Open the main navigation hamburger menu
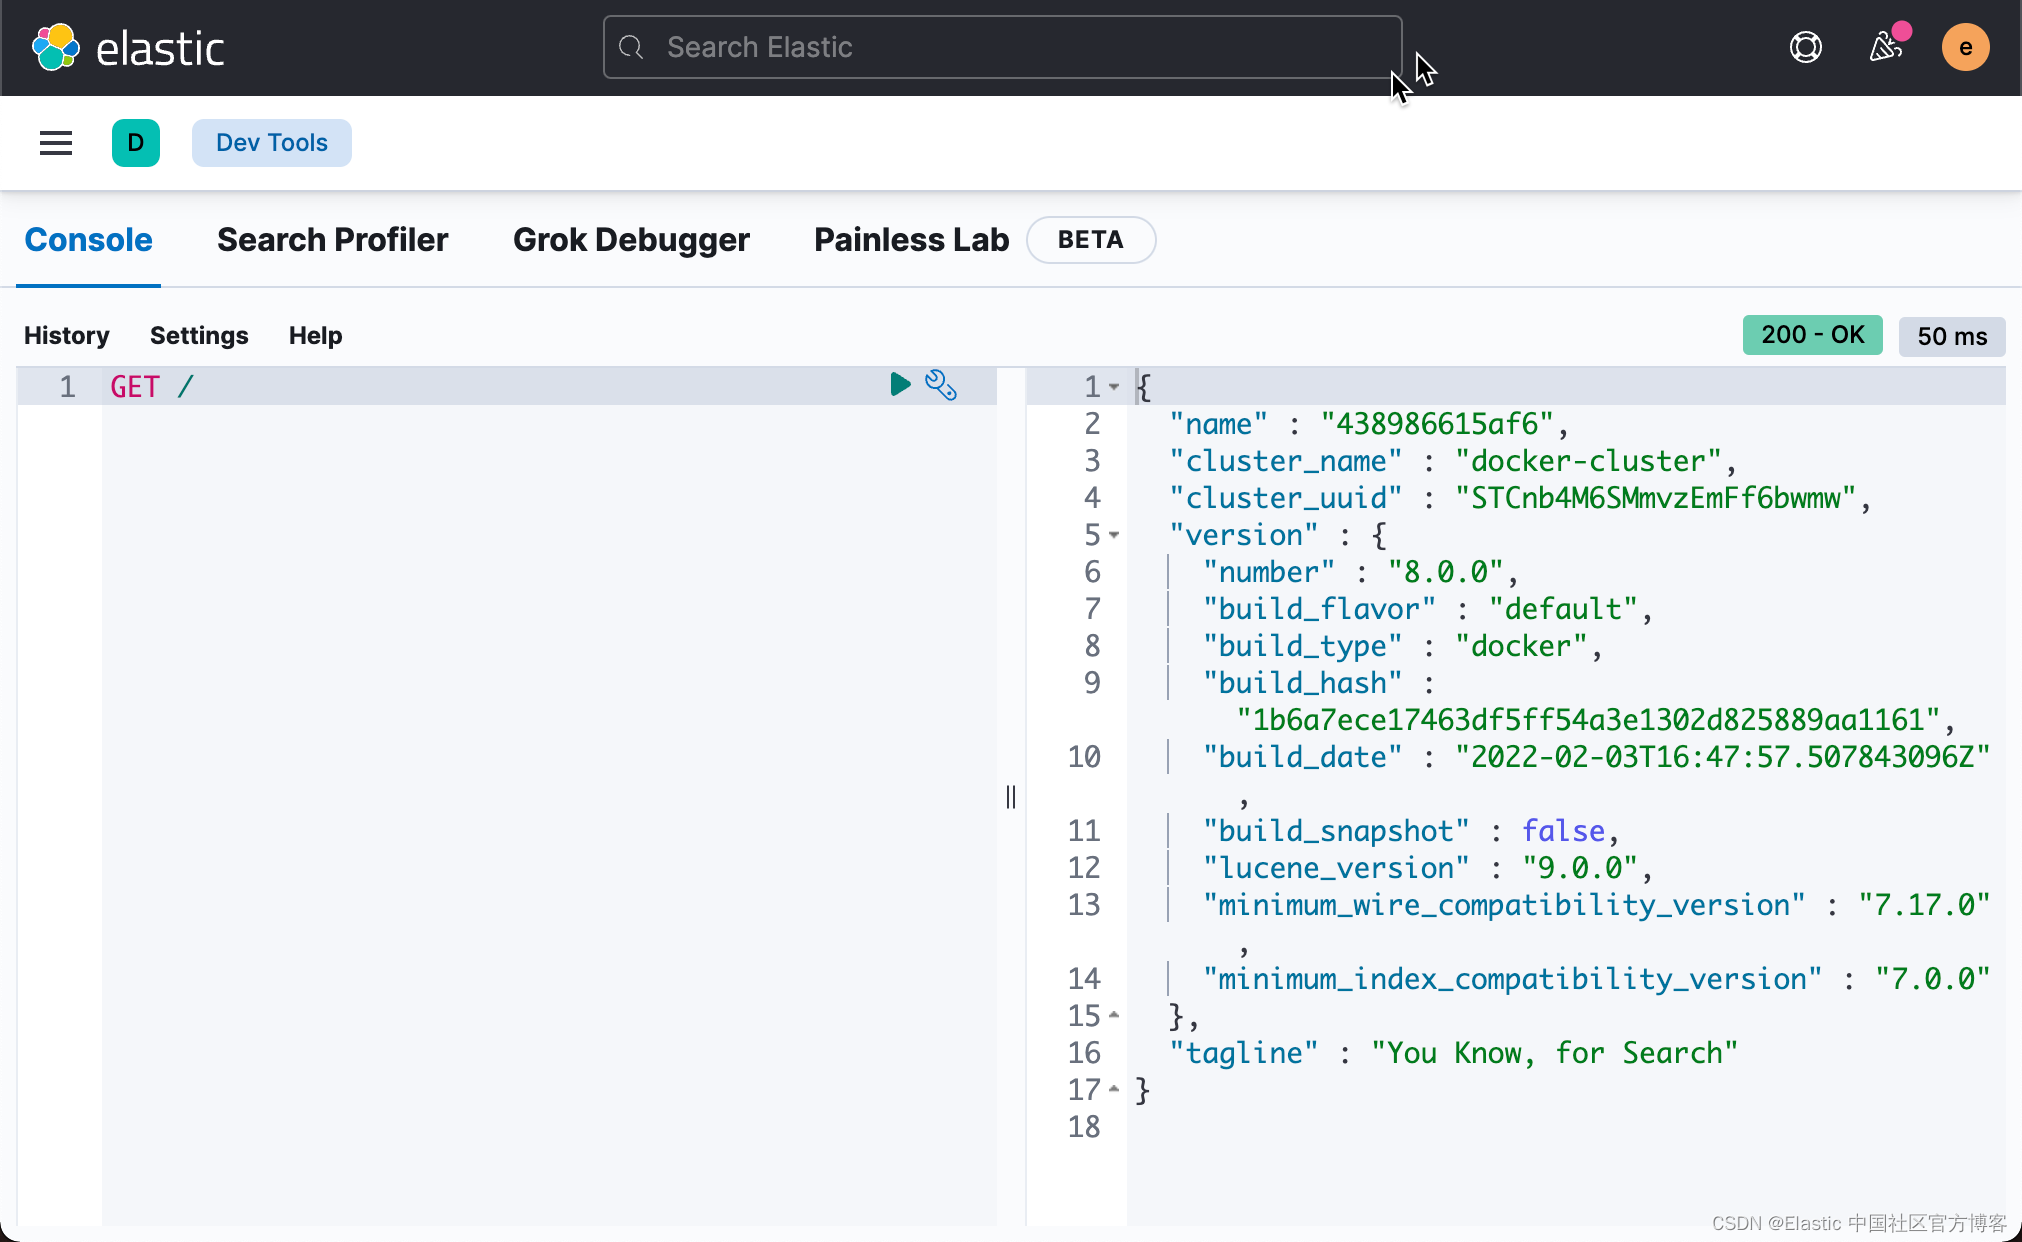Viewport: 2022px width, 1242px height. click(x=55, y=142)
